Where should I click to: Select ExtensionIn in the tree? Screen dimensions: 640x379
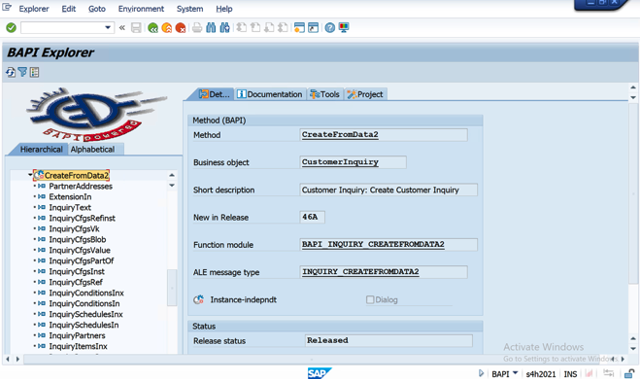point(70,197)
